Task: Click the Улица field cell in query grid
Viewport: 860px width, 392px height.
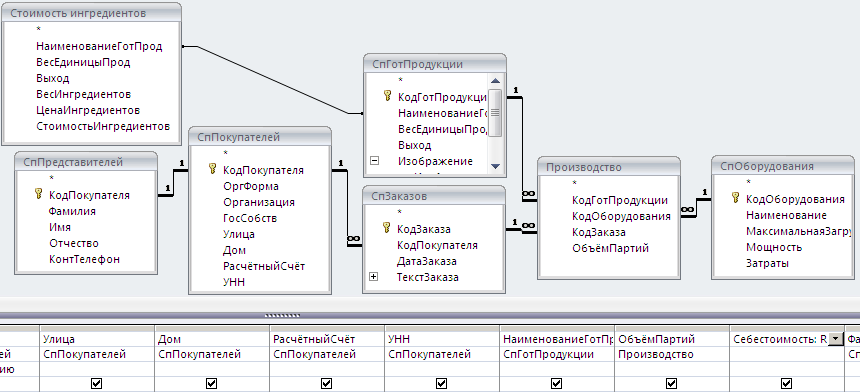Action: coord(98,339)
